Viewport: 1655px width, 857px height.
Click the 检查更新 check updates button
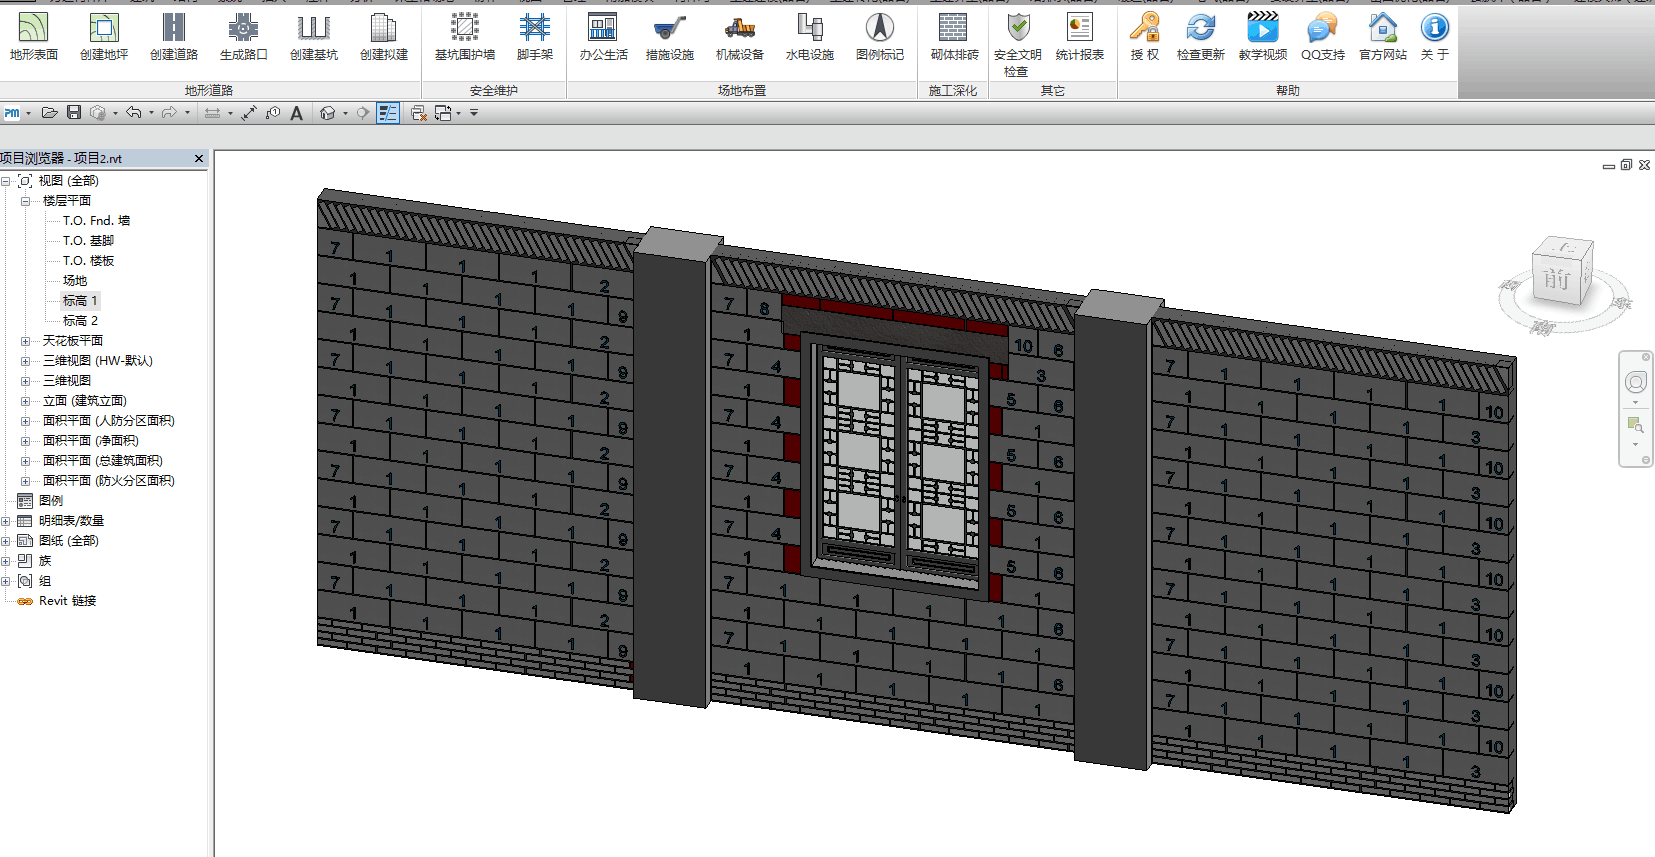point(1200,37)
